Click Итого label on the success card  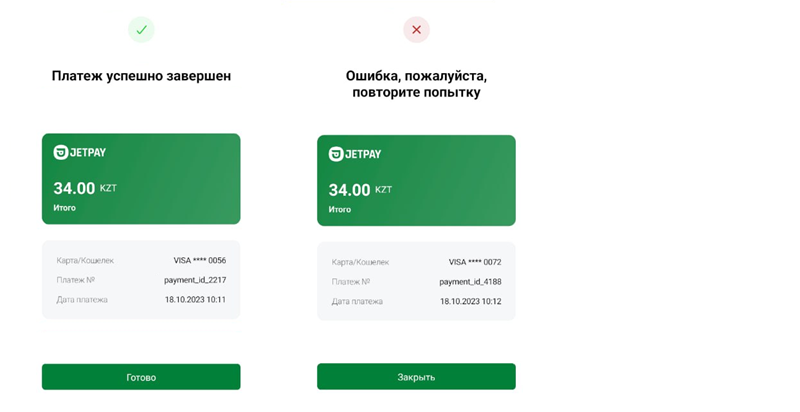[x=64, y=208]
